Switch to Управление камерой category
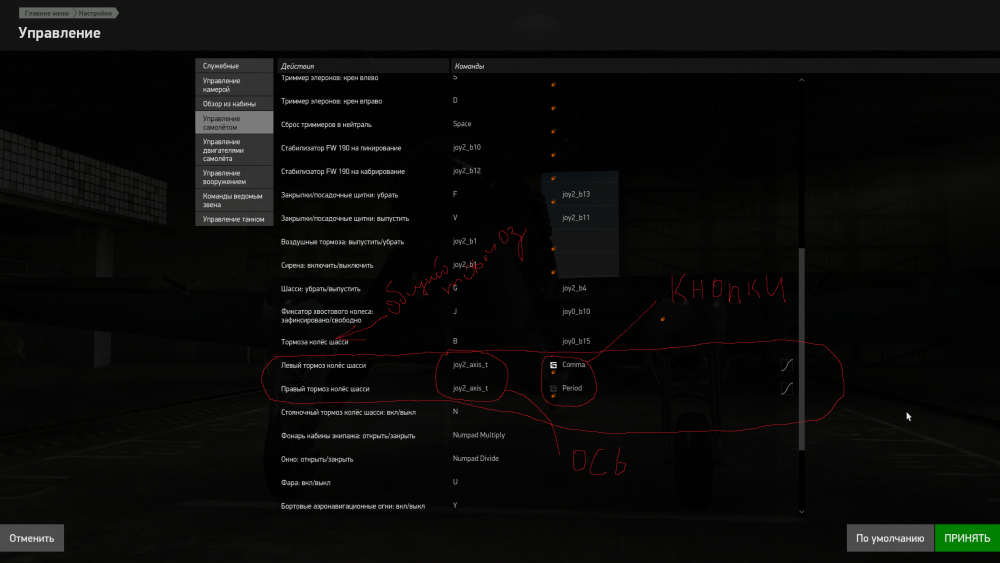1000x563 pixels. [x=234, y=85]
